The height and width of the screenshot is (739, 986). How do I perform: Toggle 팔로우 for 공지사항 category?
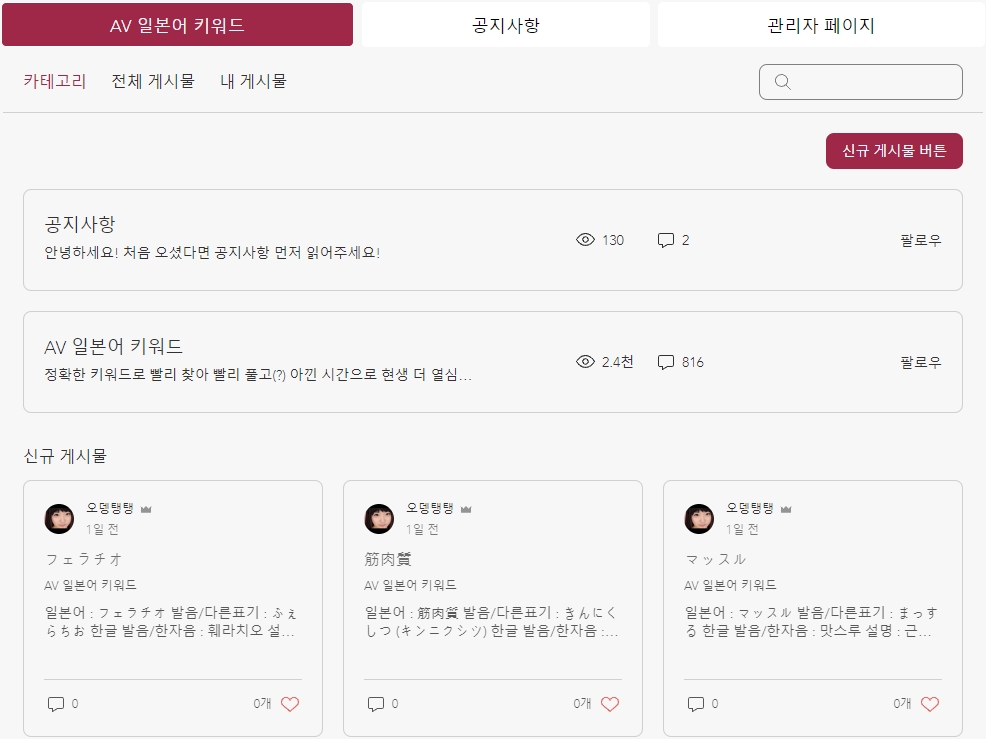point(921,240)
